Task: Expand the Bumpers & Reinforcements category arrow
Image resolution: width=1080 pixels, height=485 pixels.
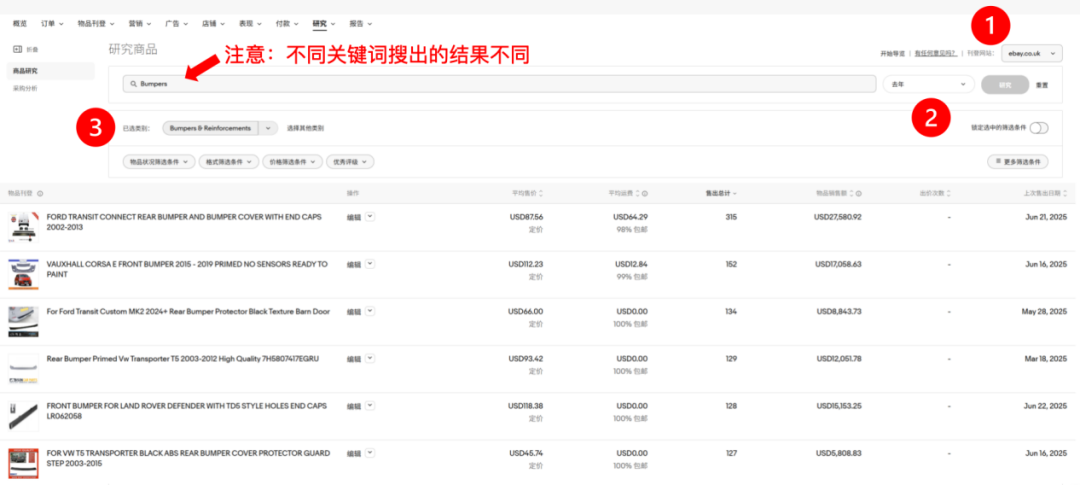Action: pyautogui.click(x=268, y=128)
